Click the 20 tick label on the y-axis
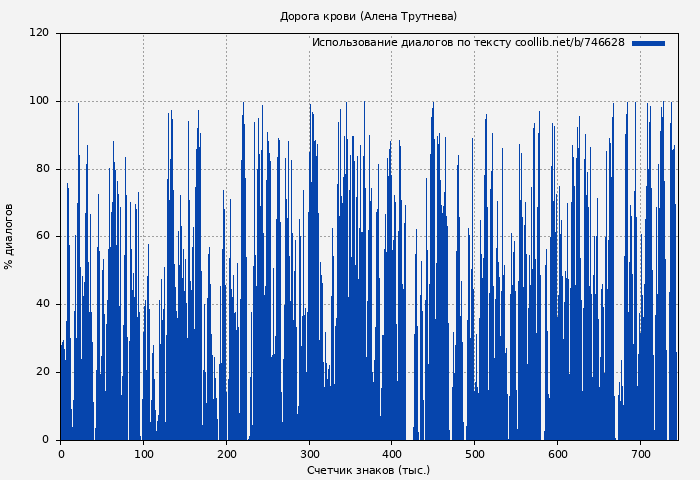700x480 pixels. click(x=42, y=372)
